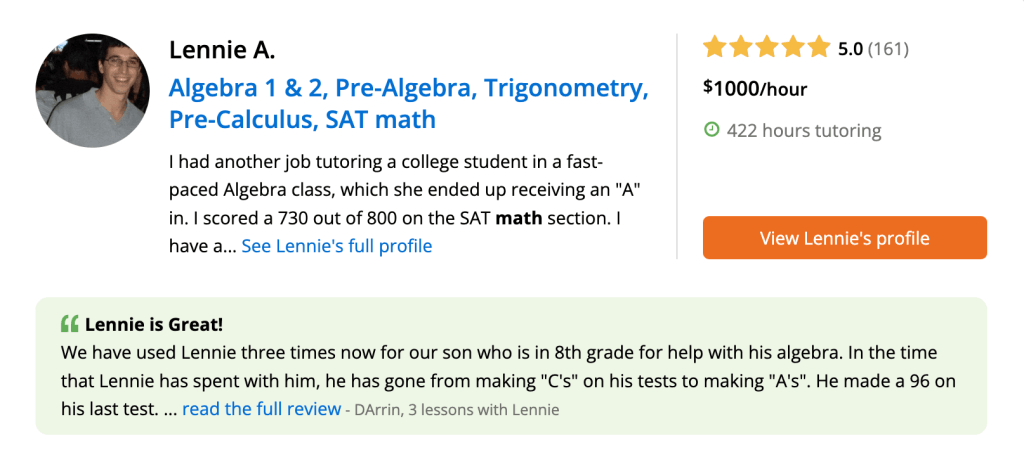
Task: Click the (161) review count
Action: click(x=888, y=48)
